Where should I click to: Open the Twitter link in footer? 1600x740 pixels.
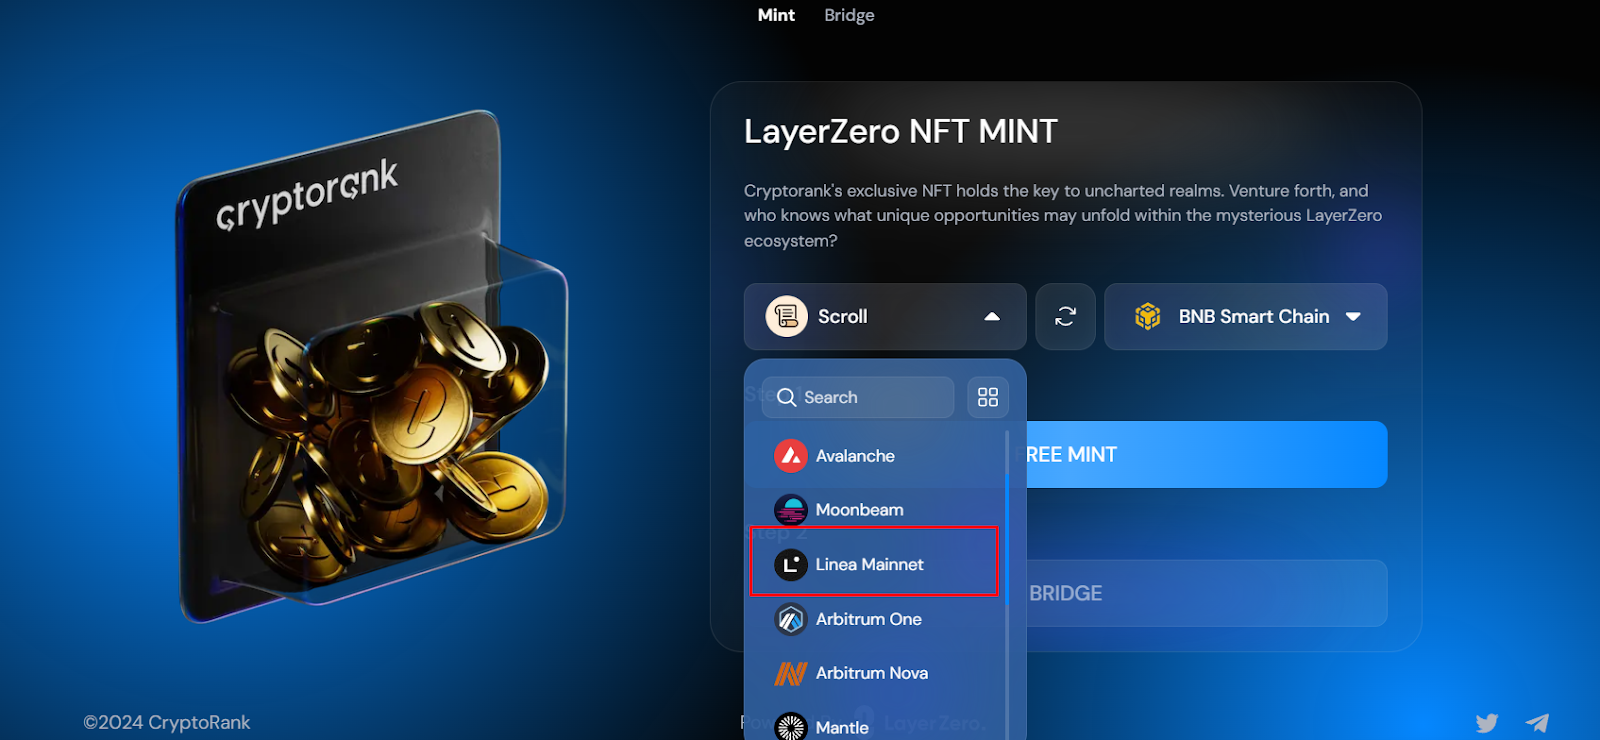[1487, 722]
